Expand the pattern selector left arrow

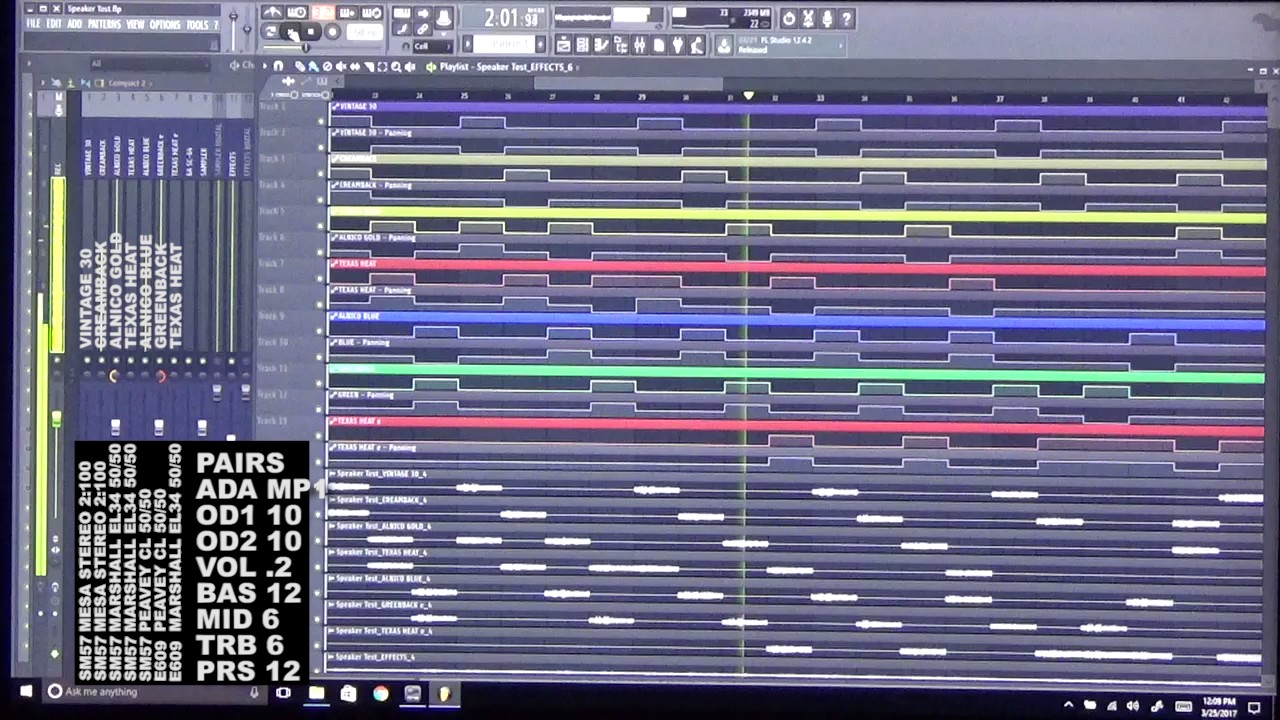pos(467,44)
